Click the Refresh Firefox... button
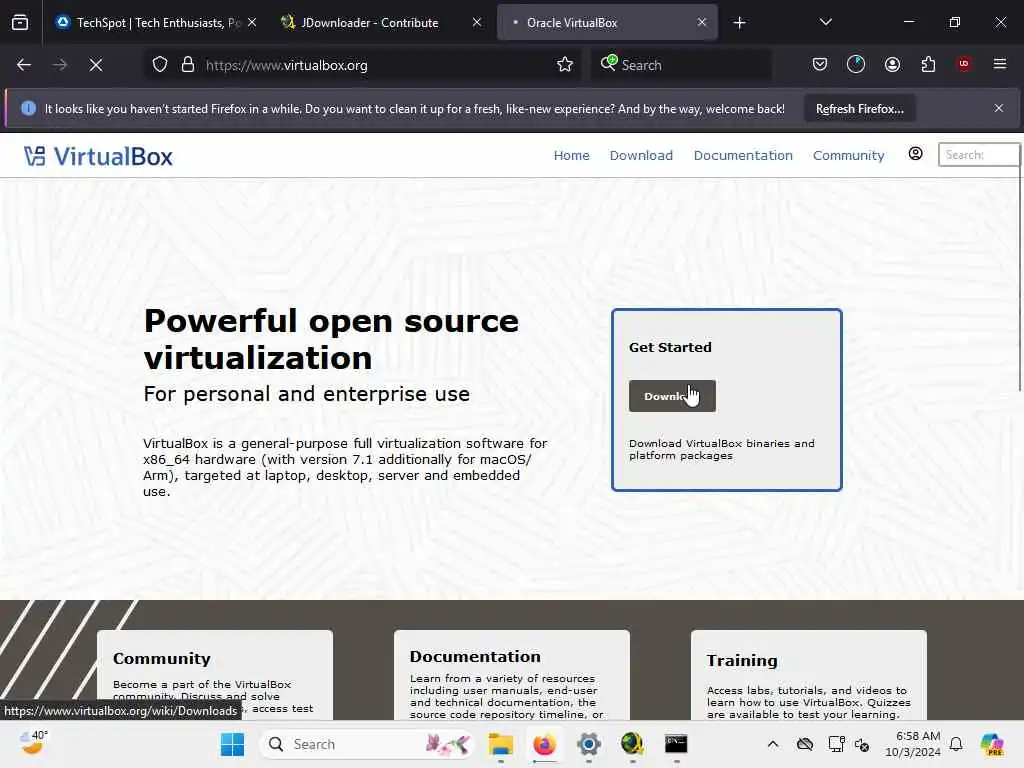1024x768 pixels. [x=859, y=108]
